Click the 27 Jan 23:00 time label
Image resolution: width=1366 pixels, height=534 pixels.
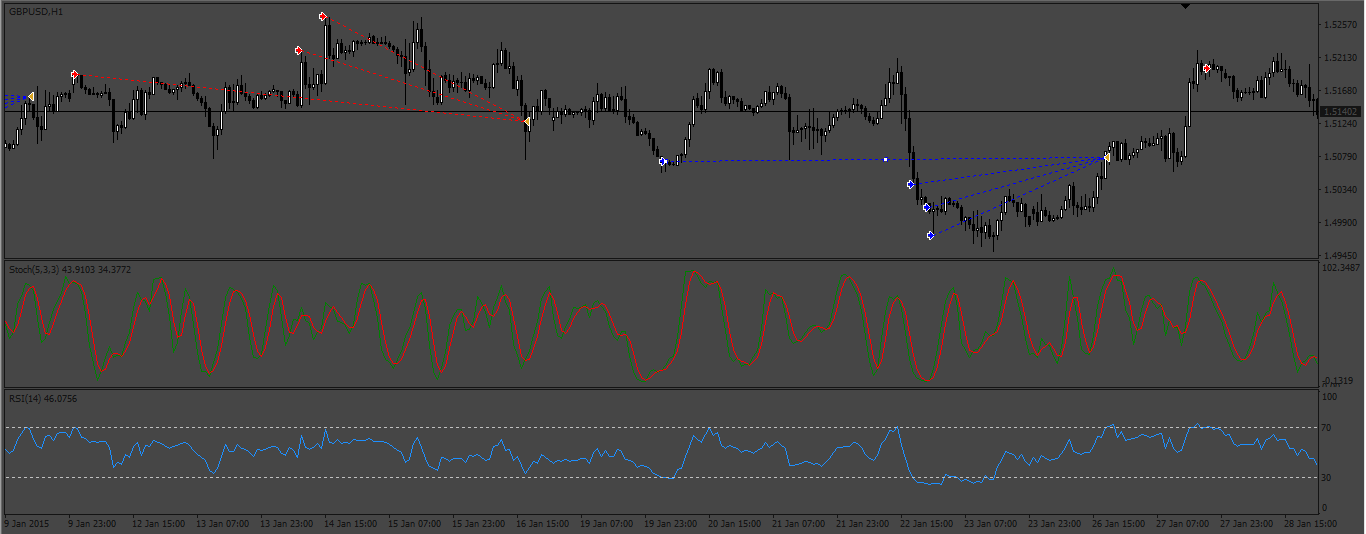(1247, 523)
